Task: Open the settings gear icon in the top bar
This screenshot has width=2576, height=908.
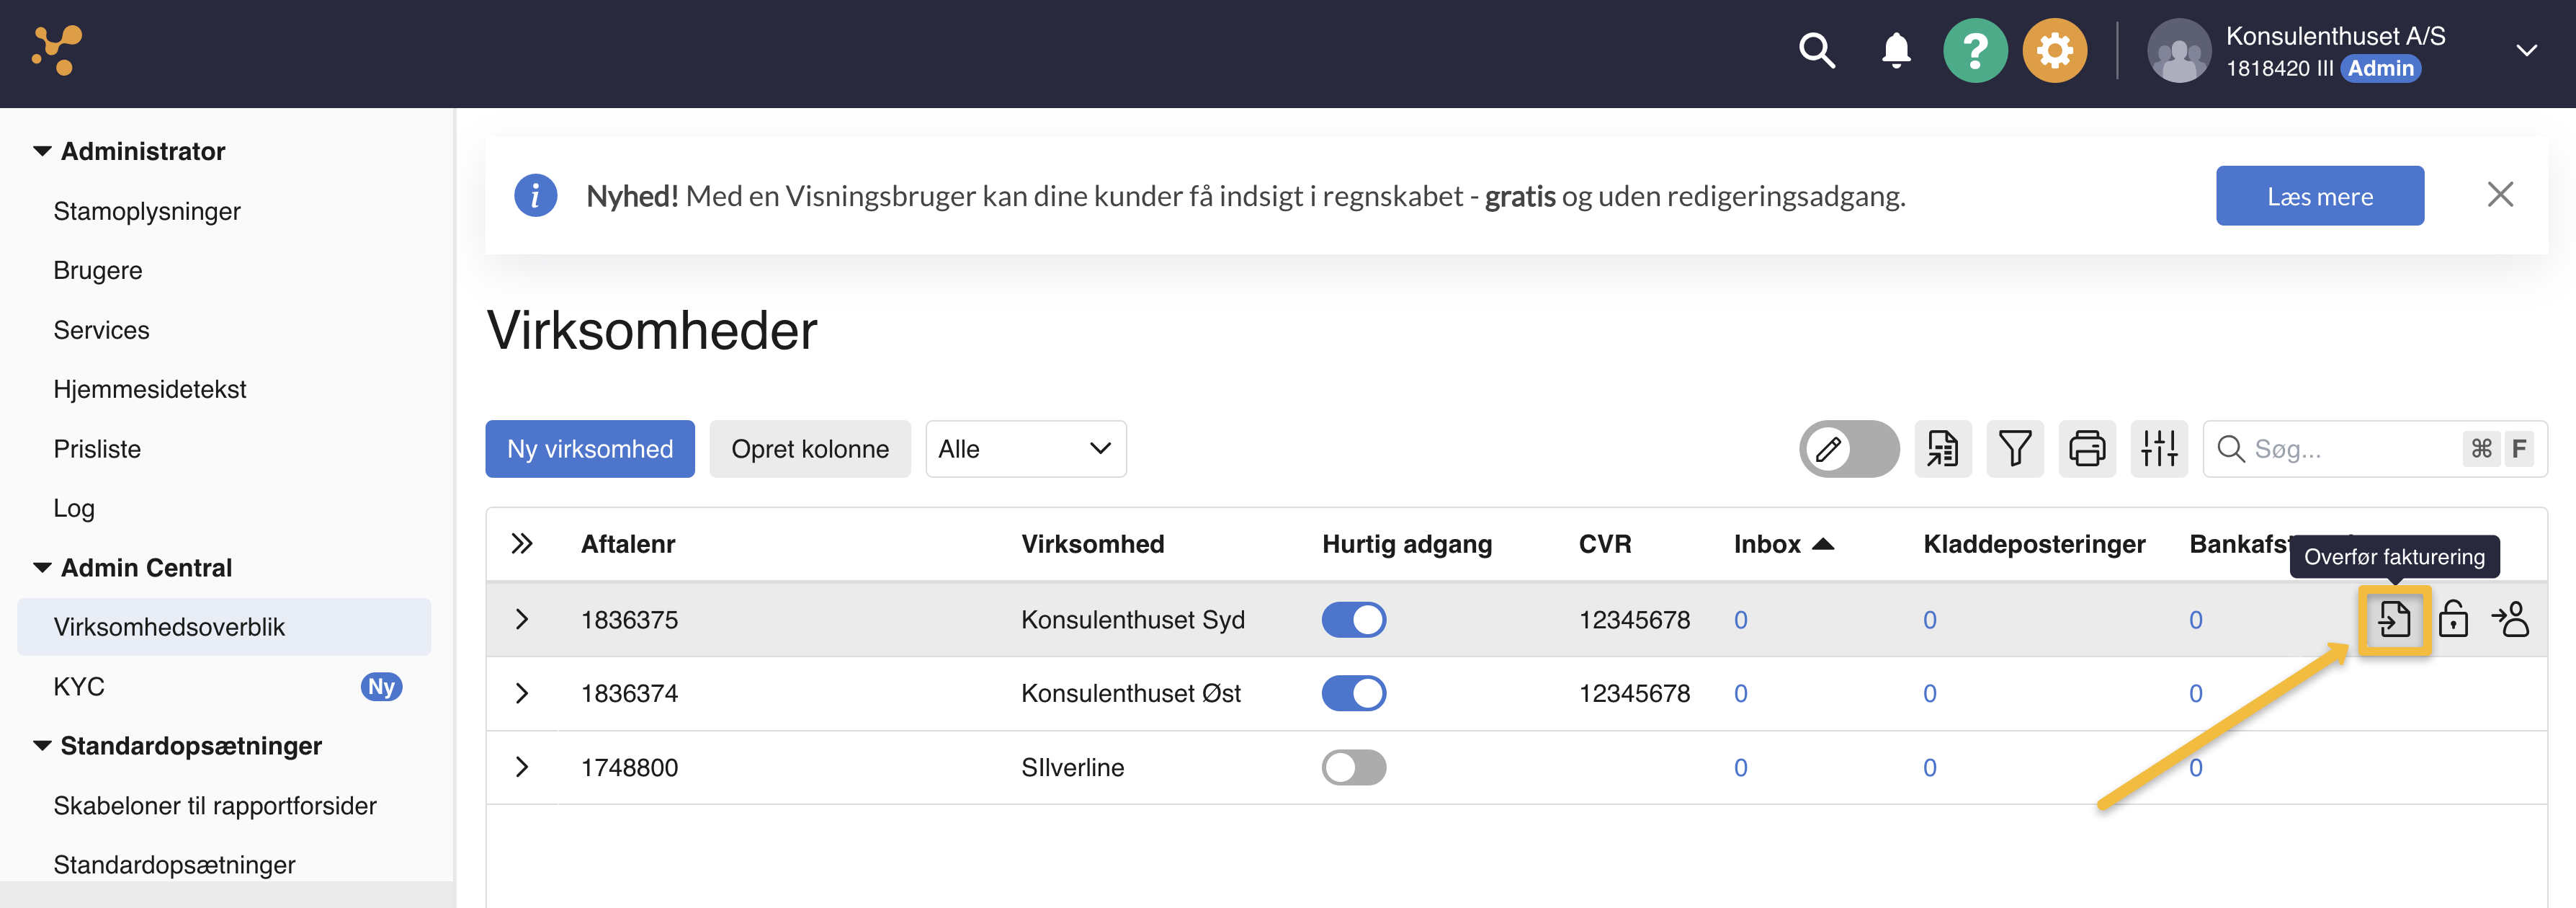Action: coord(2055,50)
